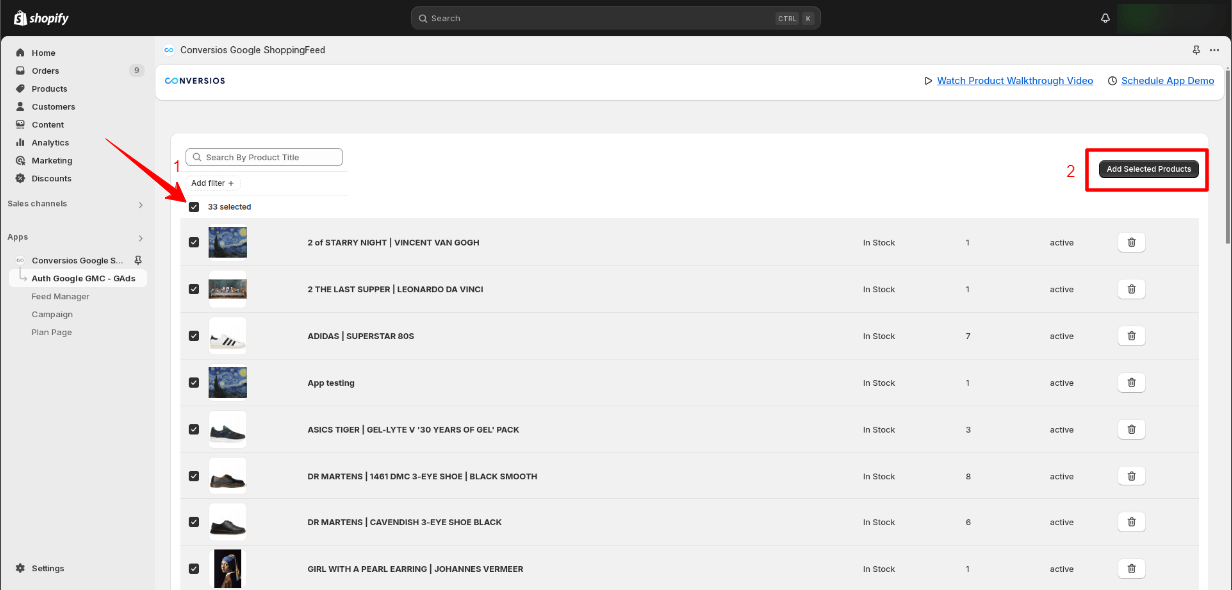The height and width of the screenshot is (590, 1232).
Task: Delete DR MARTENS CAVENDISH product
Action: (x=1131, y=522)
